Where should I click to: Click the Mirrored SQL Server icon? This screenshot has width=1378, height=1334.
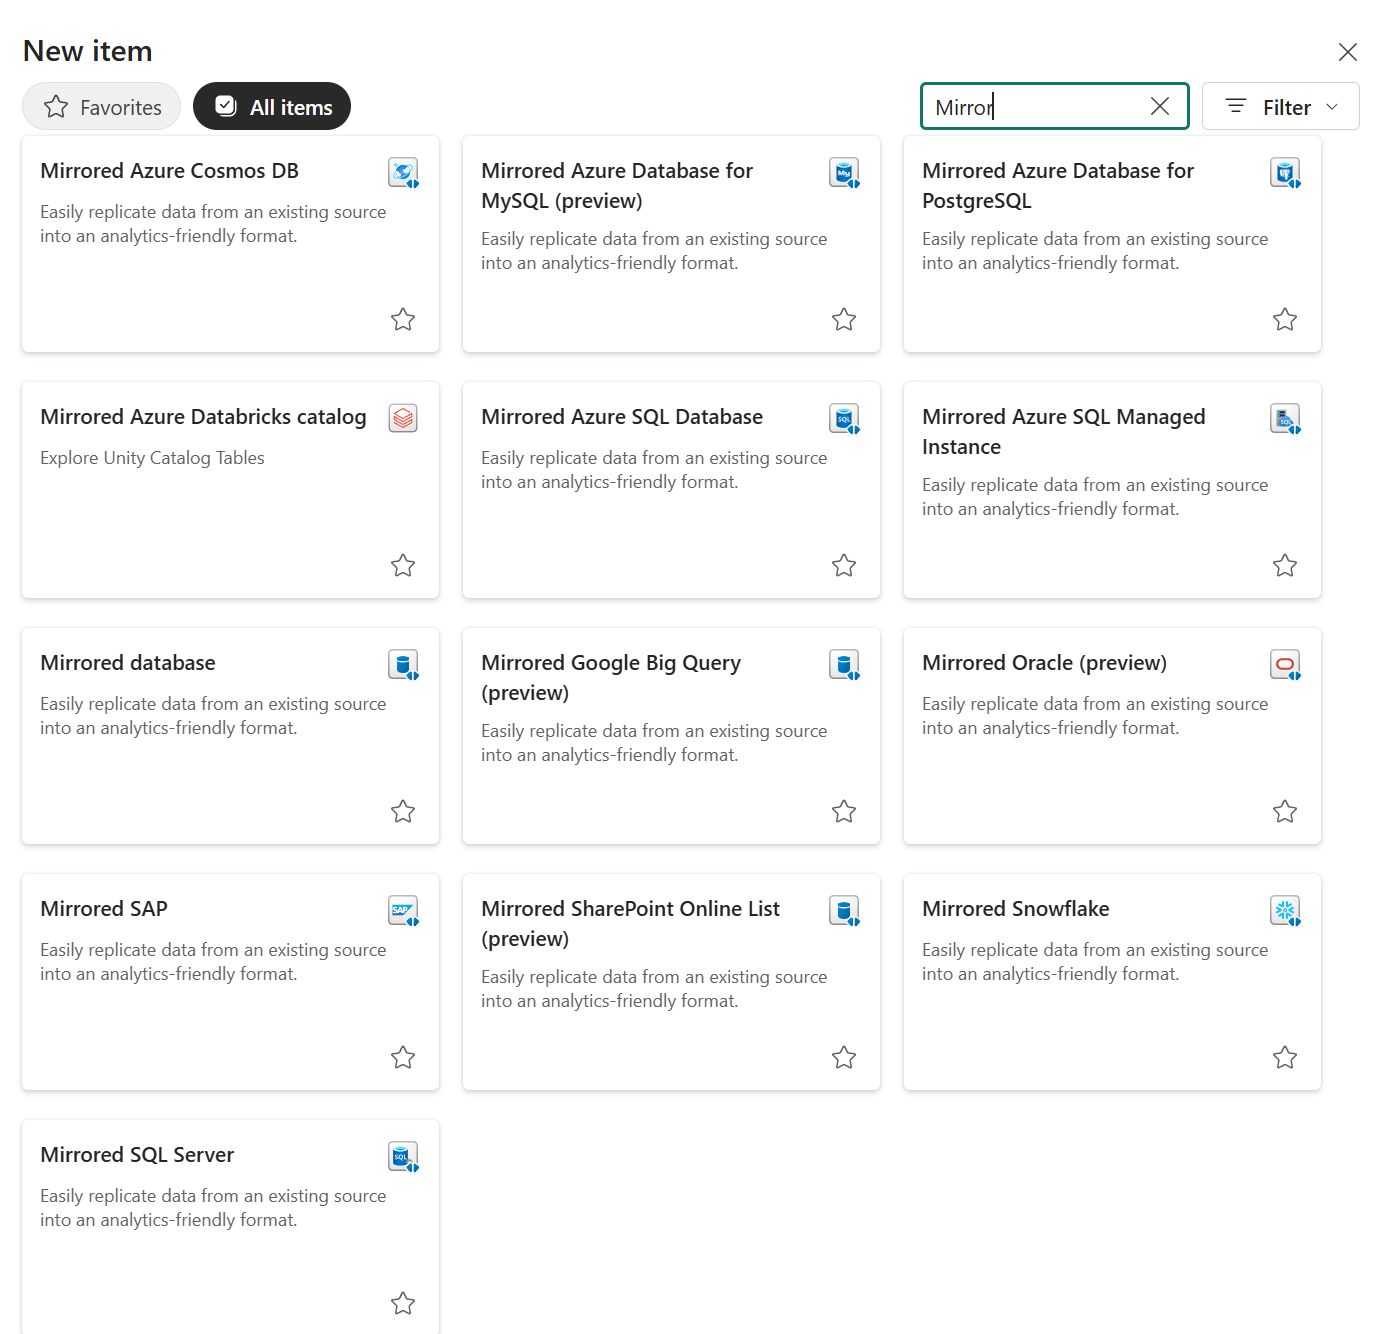tap(403, 1157)
